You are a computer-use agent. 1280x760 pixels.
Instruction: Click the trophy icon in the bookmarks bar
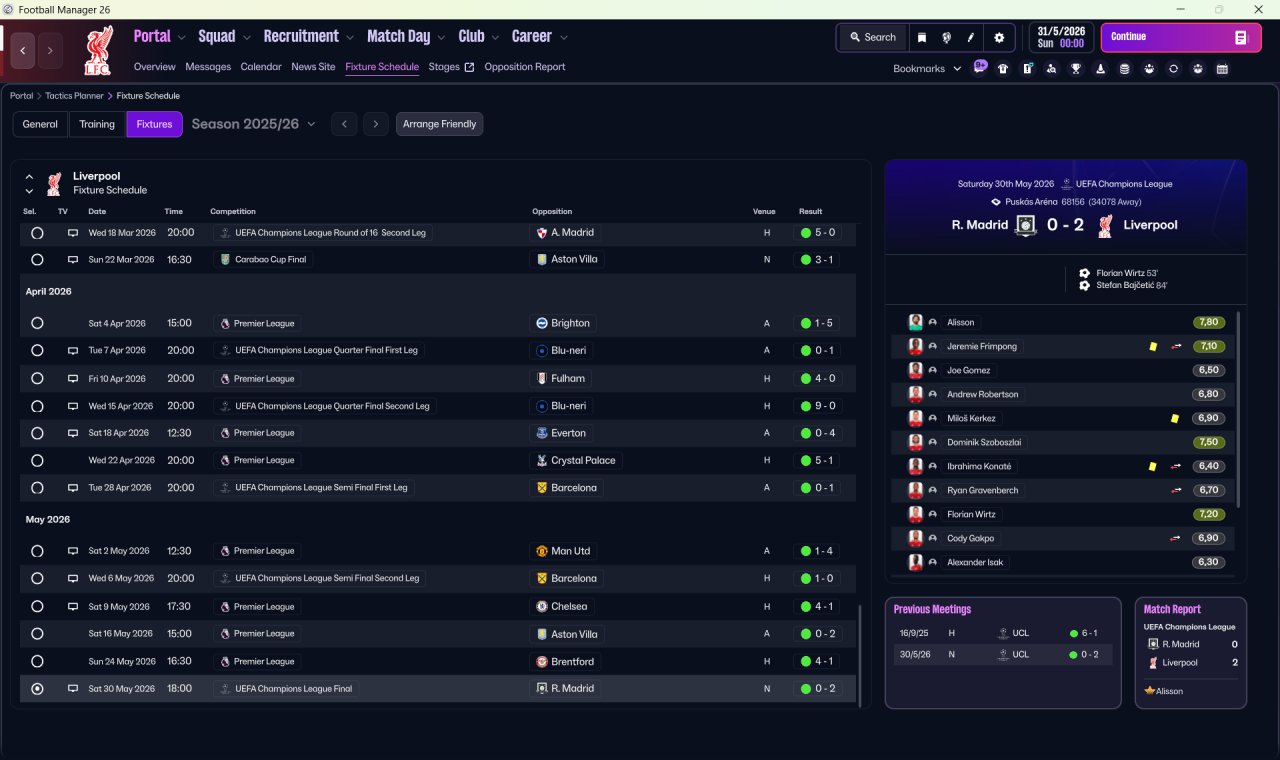pyautogui.click(x=1076, y=69)
